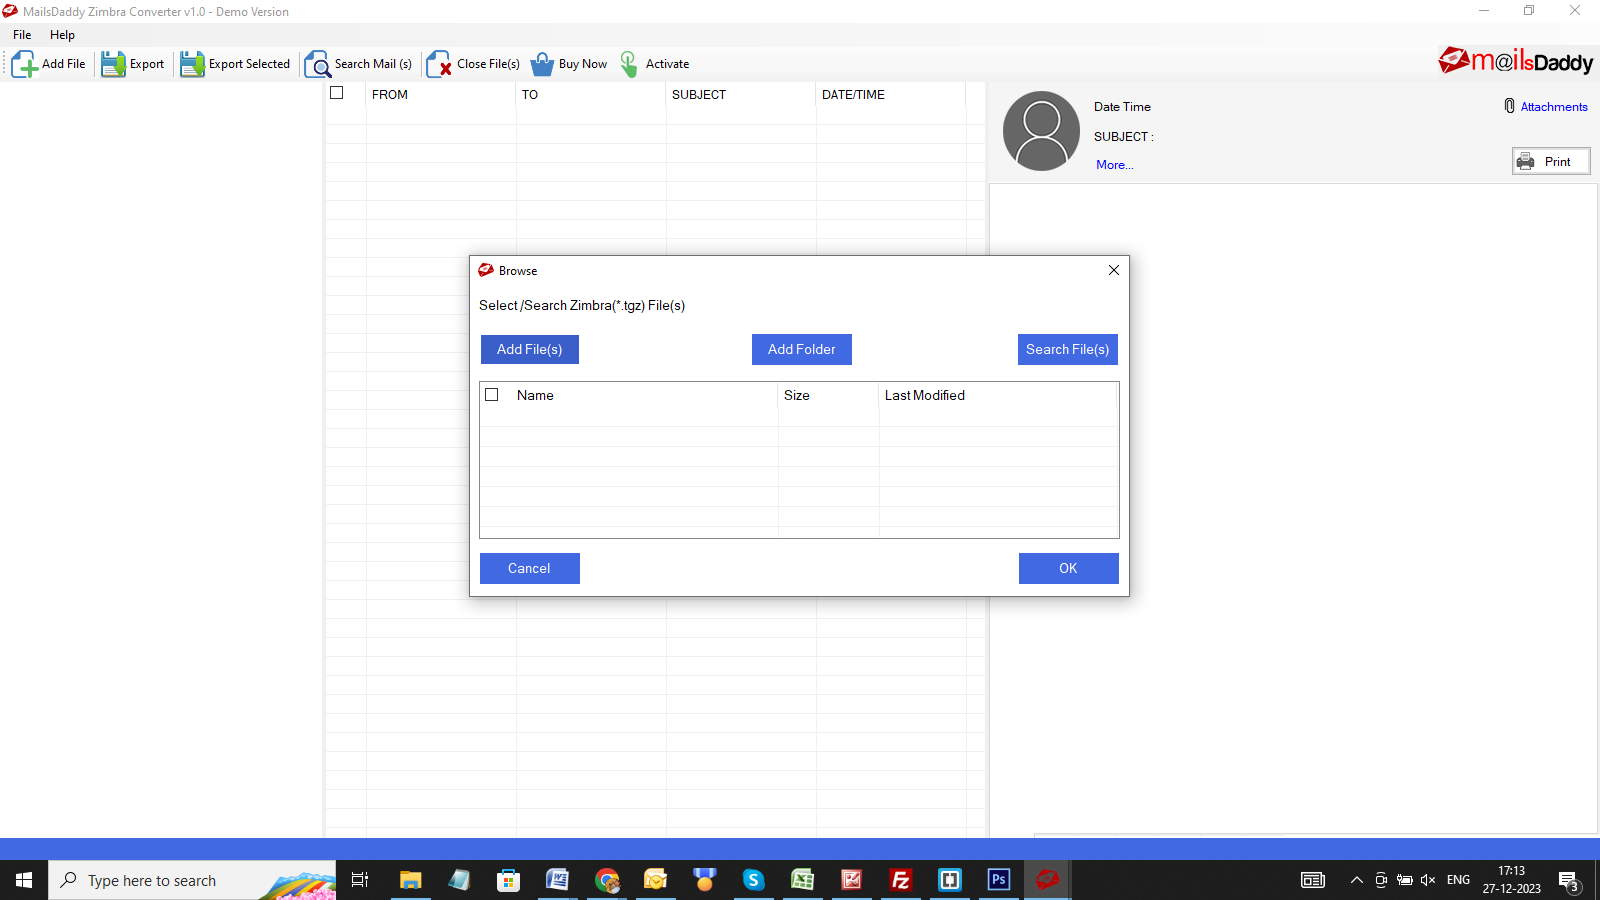Click the Search File(s) button
Screen dimensions: 1600x900
1068,349
